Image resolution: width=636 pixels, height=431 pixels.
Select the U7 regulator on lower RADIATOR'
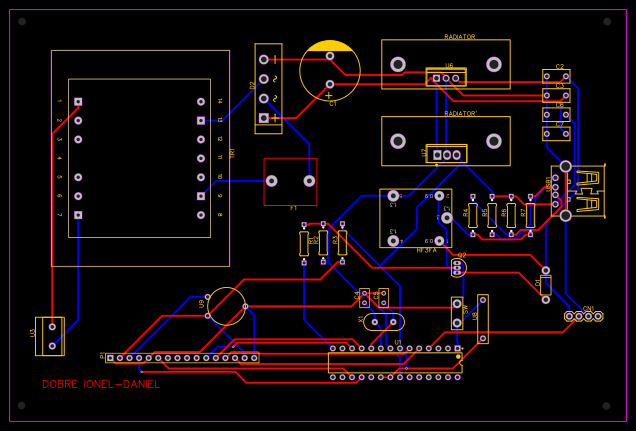coord(446,154)
